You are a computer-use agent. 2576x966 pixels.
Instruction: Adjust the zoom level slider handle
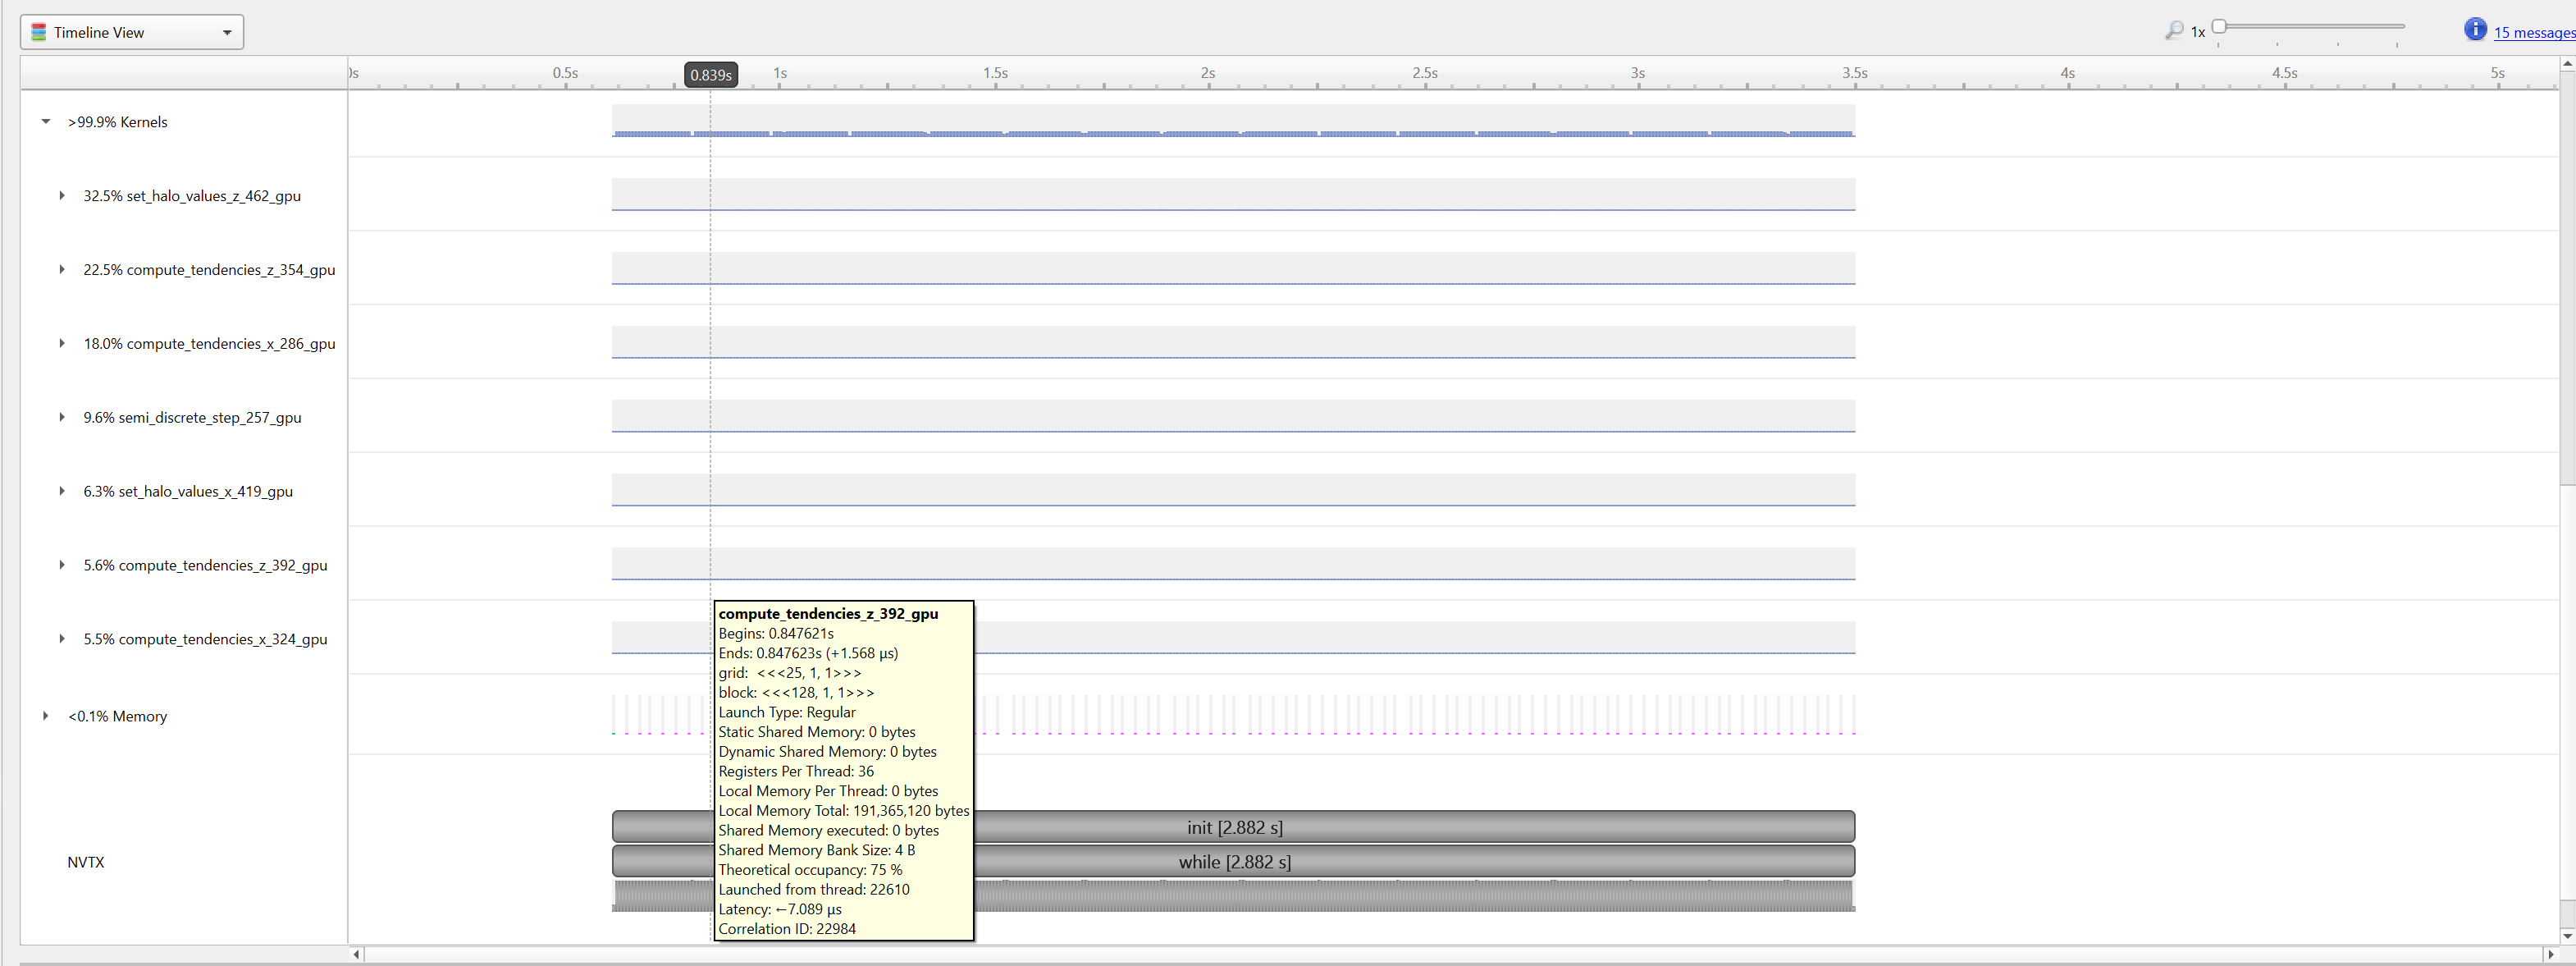[x=2218, y=26]
